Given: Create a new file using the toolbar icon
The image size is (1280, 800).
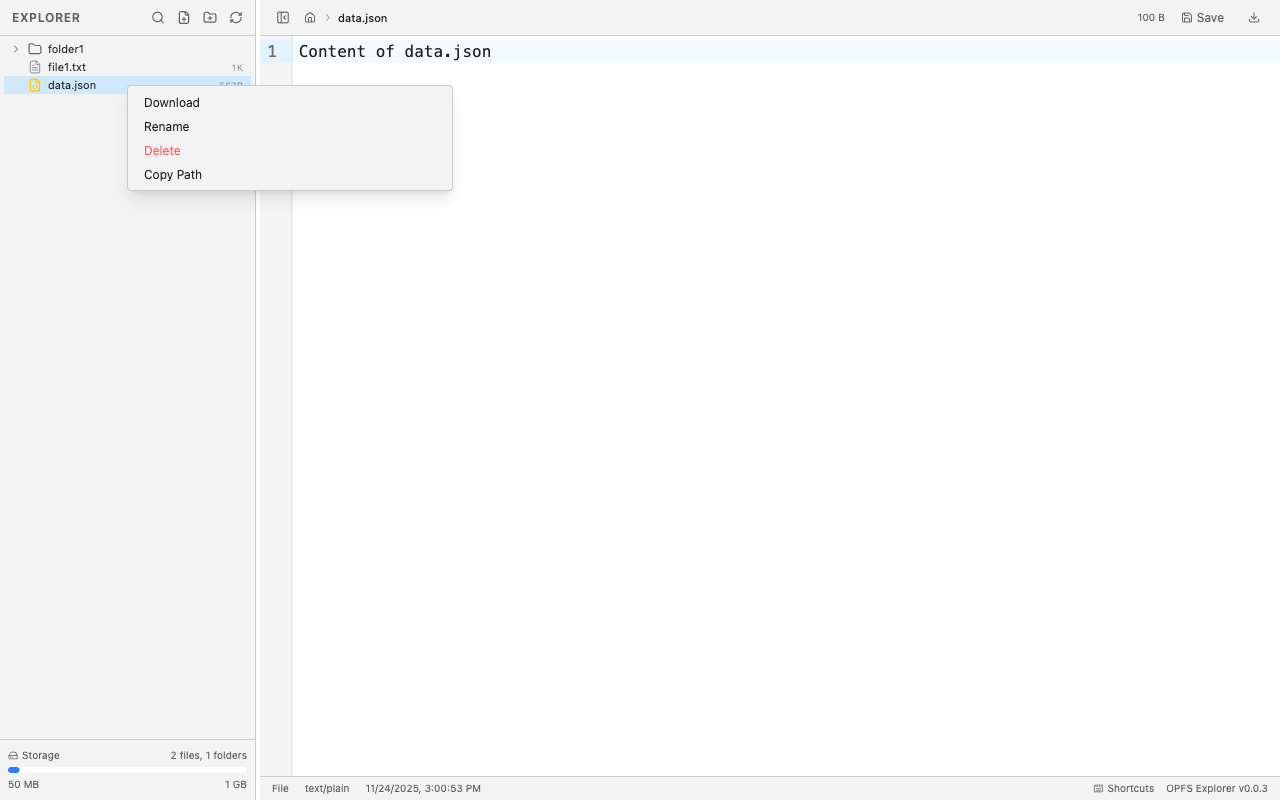Looking at the screenshot, I should coord(184,17).
